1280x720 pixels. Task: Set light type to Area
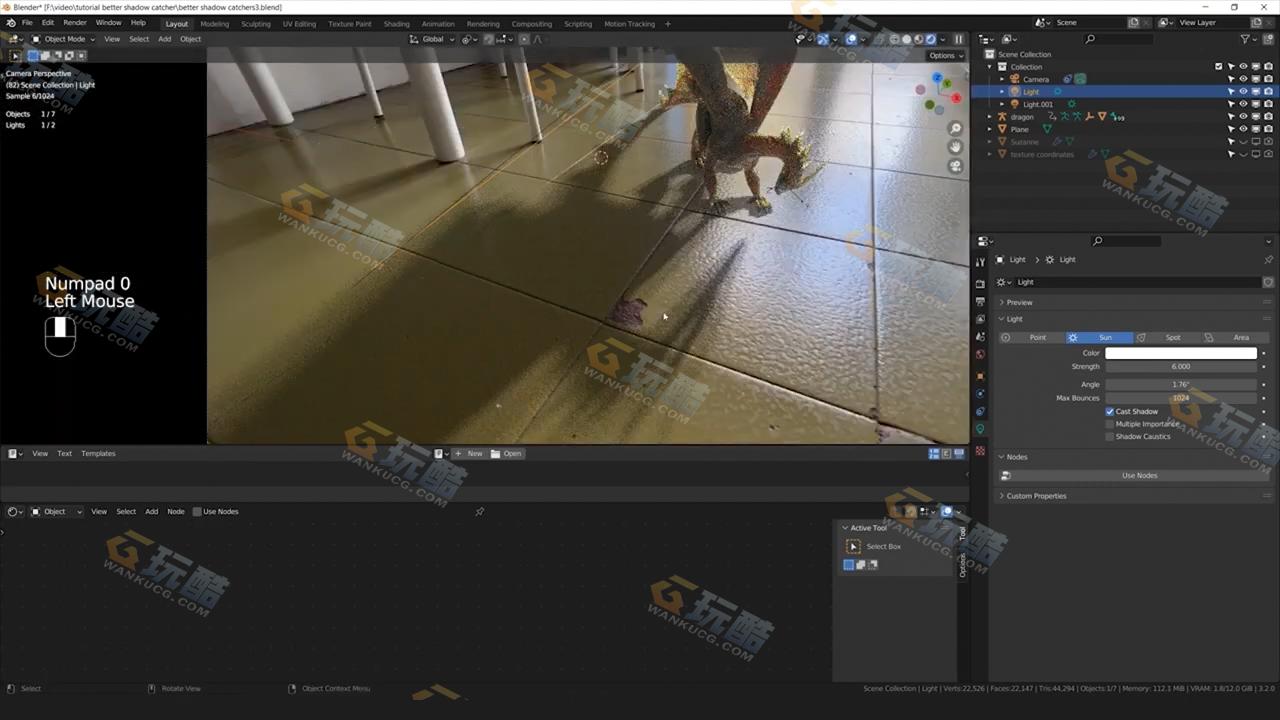coord(1235,337)
